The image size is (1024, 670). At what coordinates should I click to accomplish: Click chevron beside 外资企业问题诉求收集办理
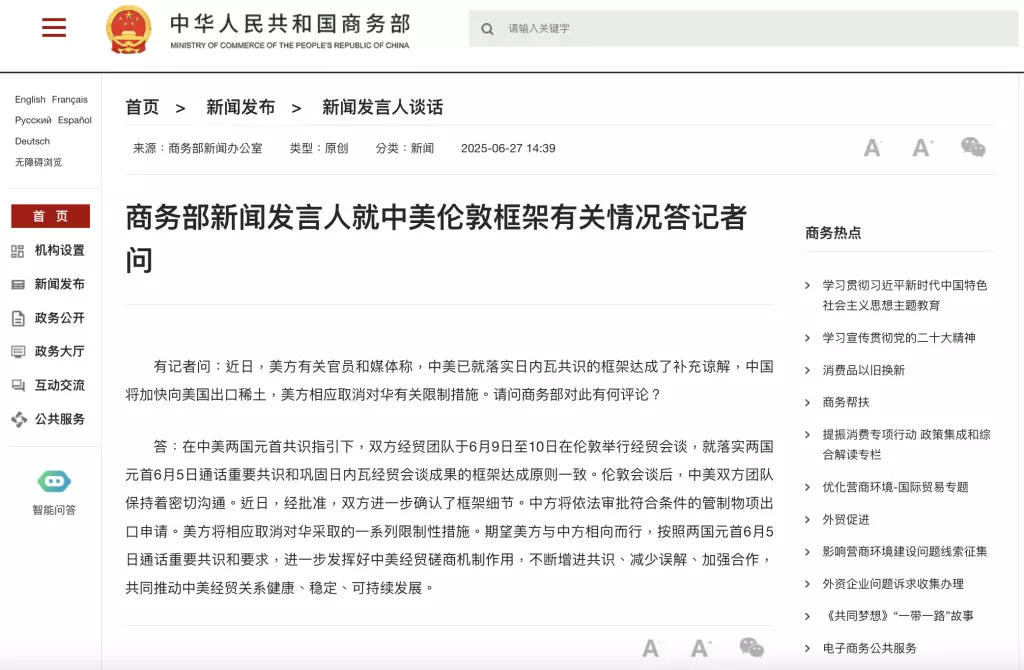point(808,584)
